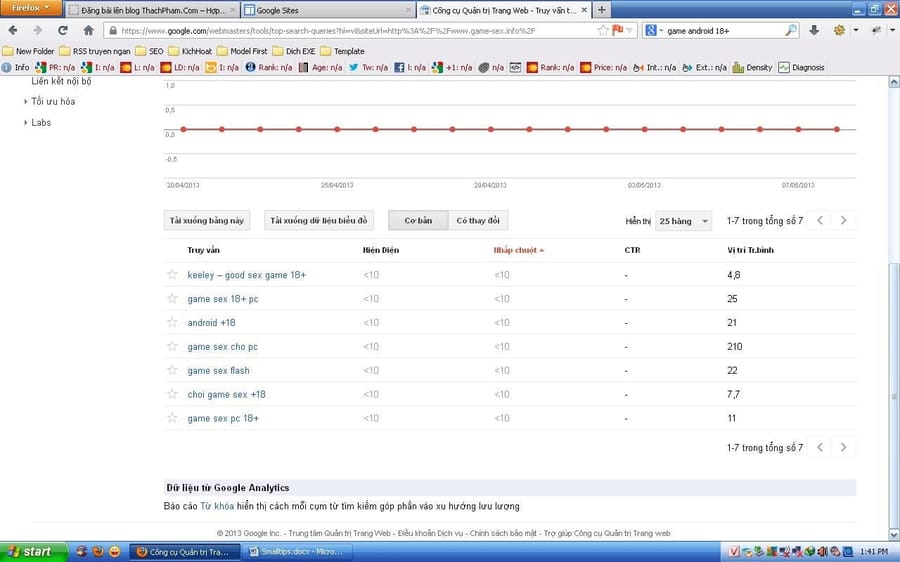The height and width of the screenshot is (562, 900).
Task: Click the 'Hiện Diện' column header
Action: 381,250
